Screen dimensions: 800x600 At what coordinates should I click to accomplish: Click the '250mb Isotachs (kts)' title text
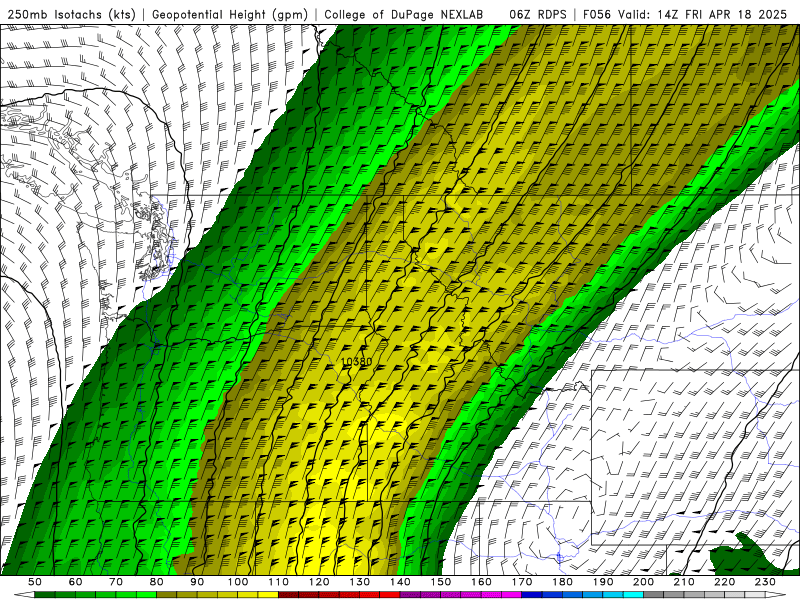tap(71, 15)
